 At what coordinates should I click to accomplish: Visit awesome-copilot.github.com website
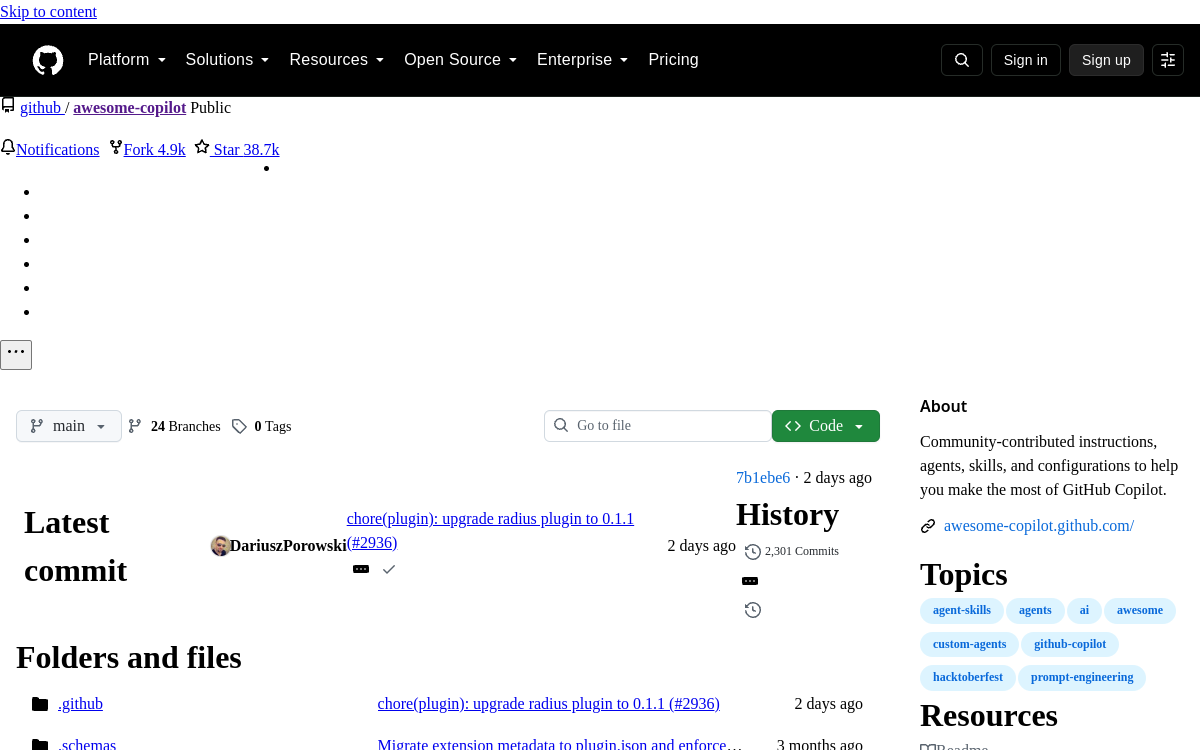click(1039, 526)
